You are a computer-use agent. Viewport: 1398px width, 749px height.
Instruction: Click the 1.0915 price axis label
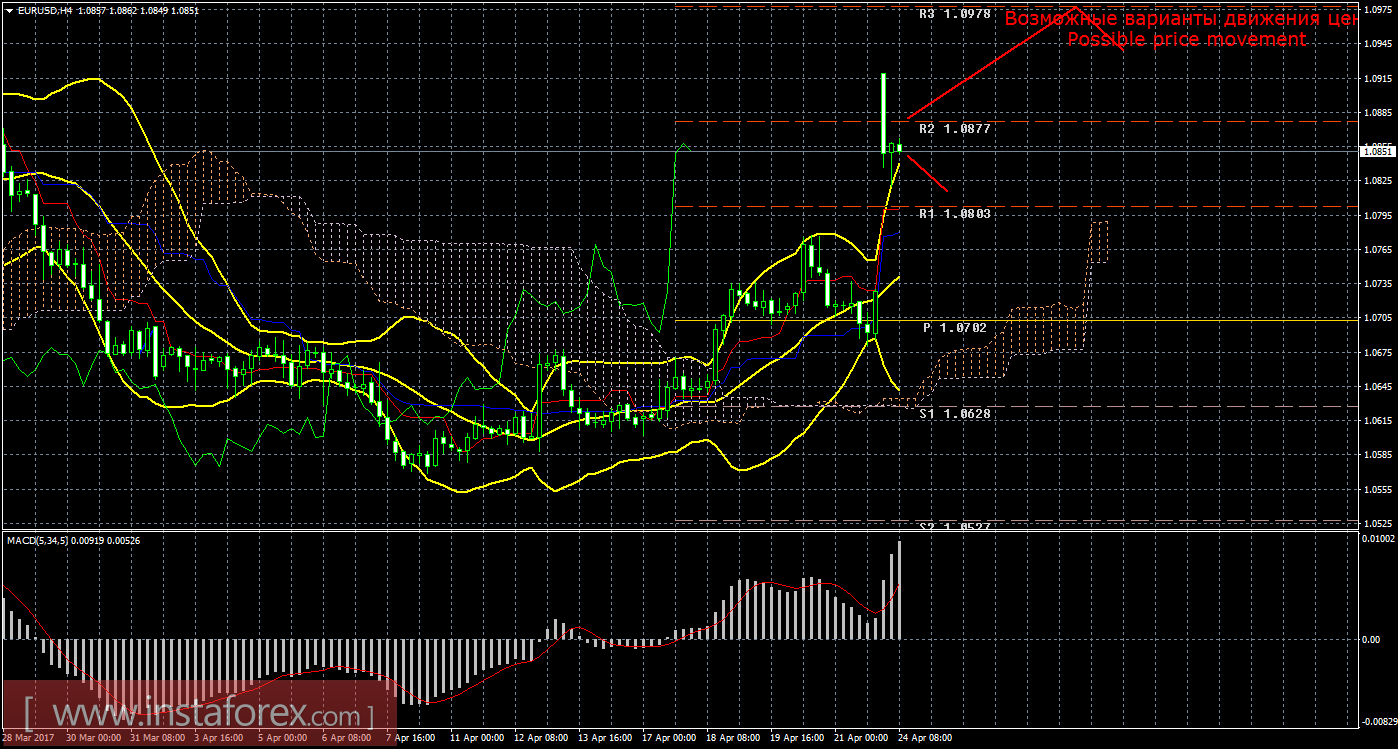[1379, 78]
